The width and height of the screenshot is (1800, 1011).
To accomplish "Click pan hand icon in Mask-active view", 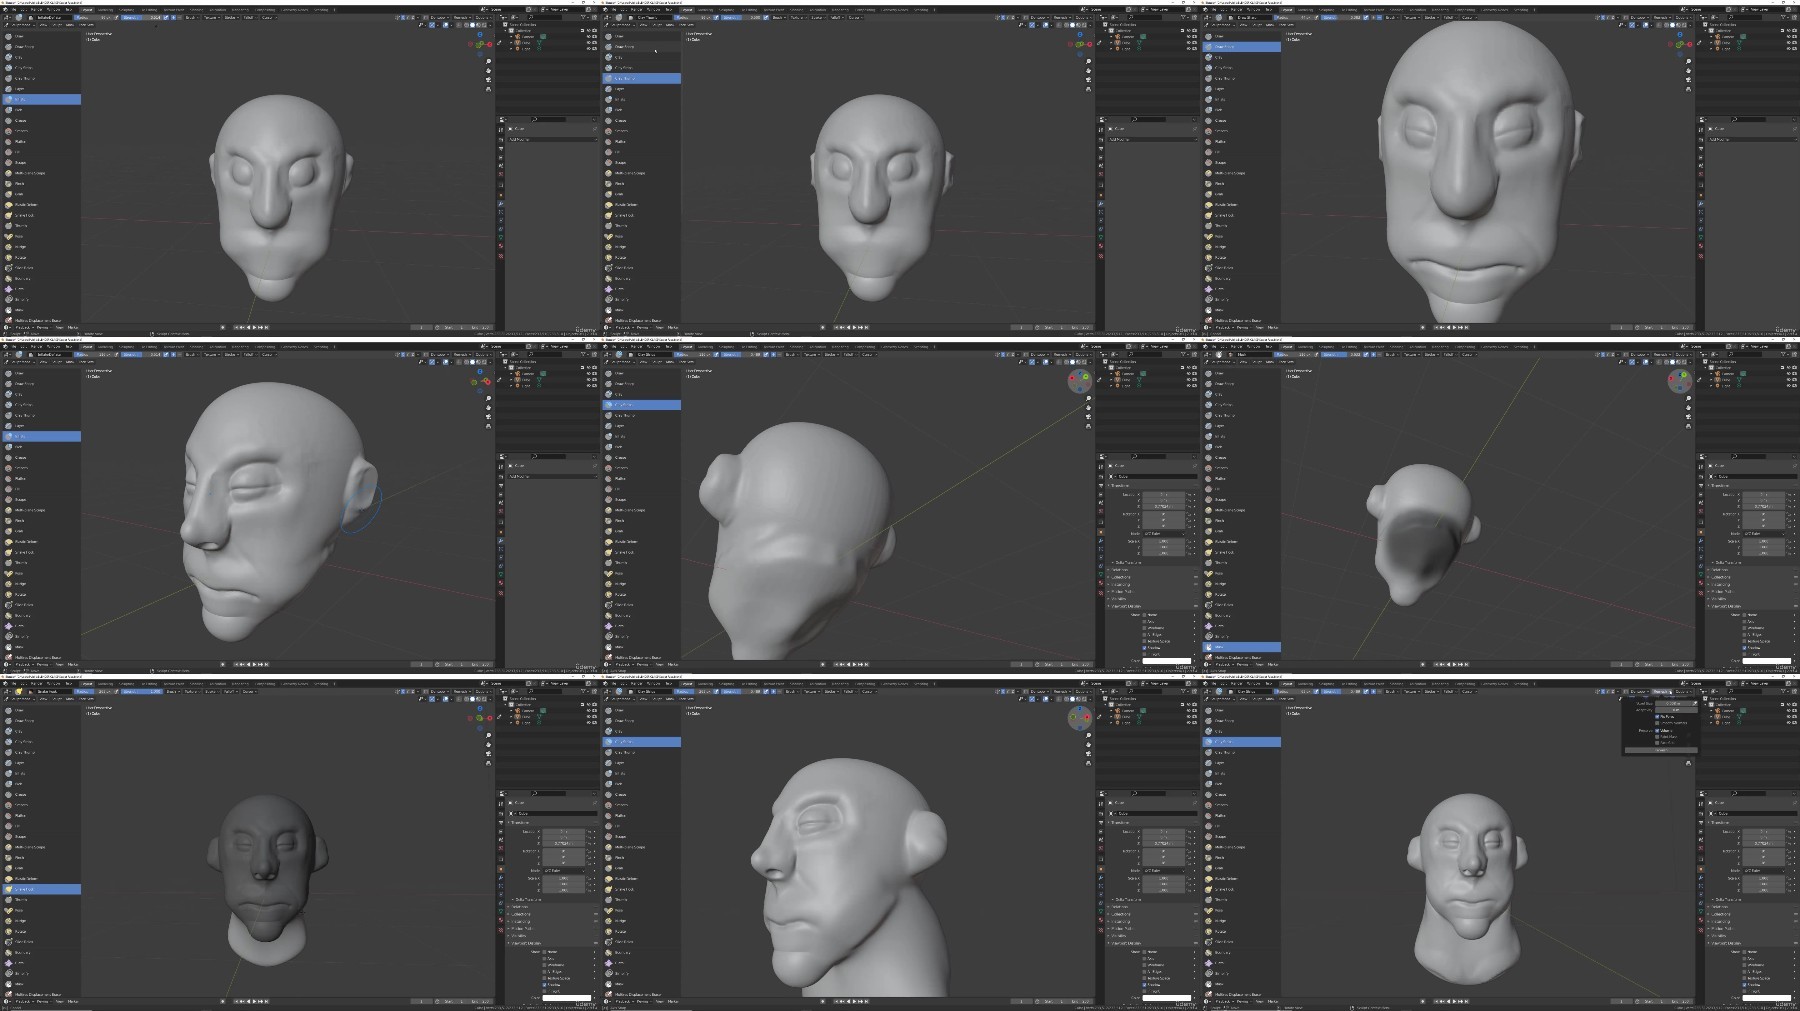I will point(1688,408).
